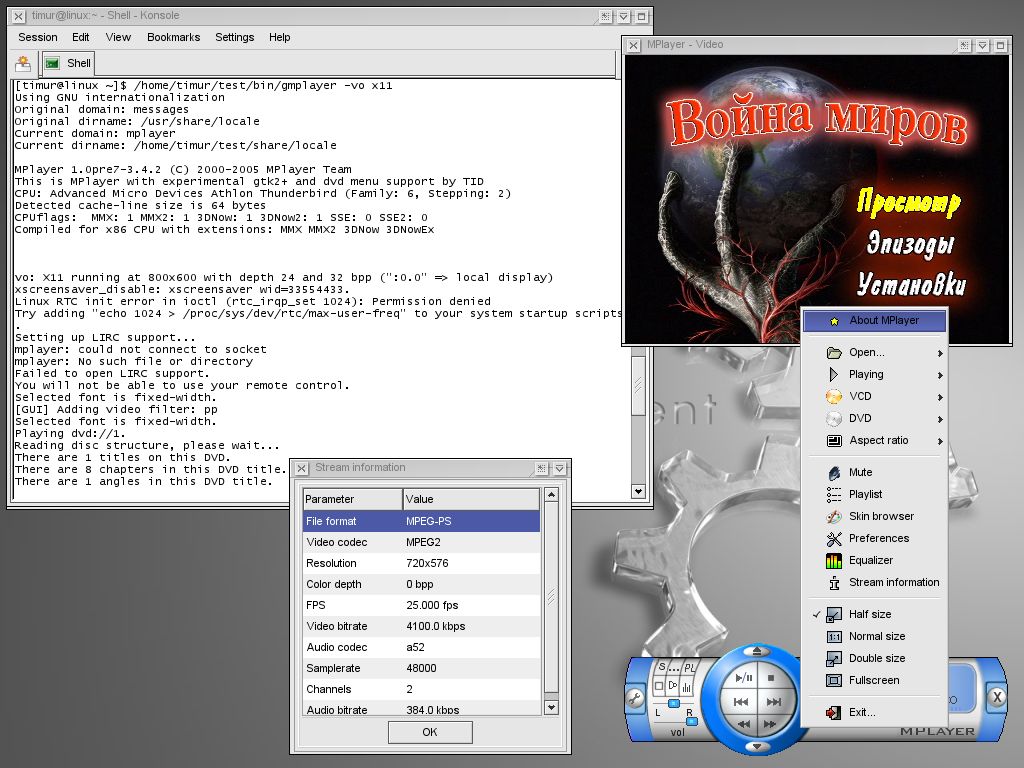Click the new session icon in Konsole
The image size is (1024, 768).
[x=24, y=63]
